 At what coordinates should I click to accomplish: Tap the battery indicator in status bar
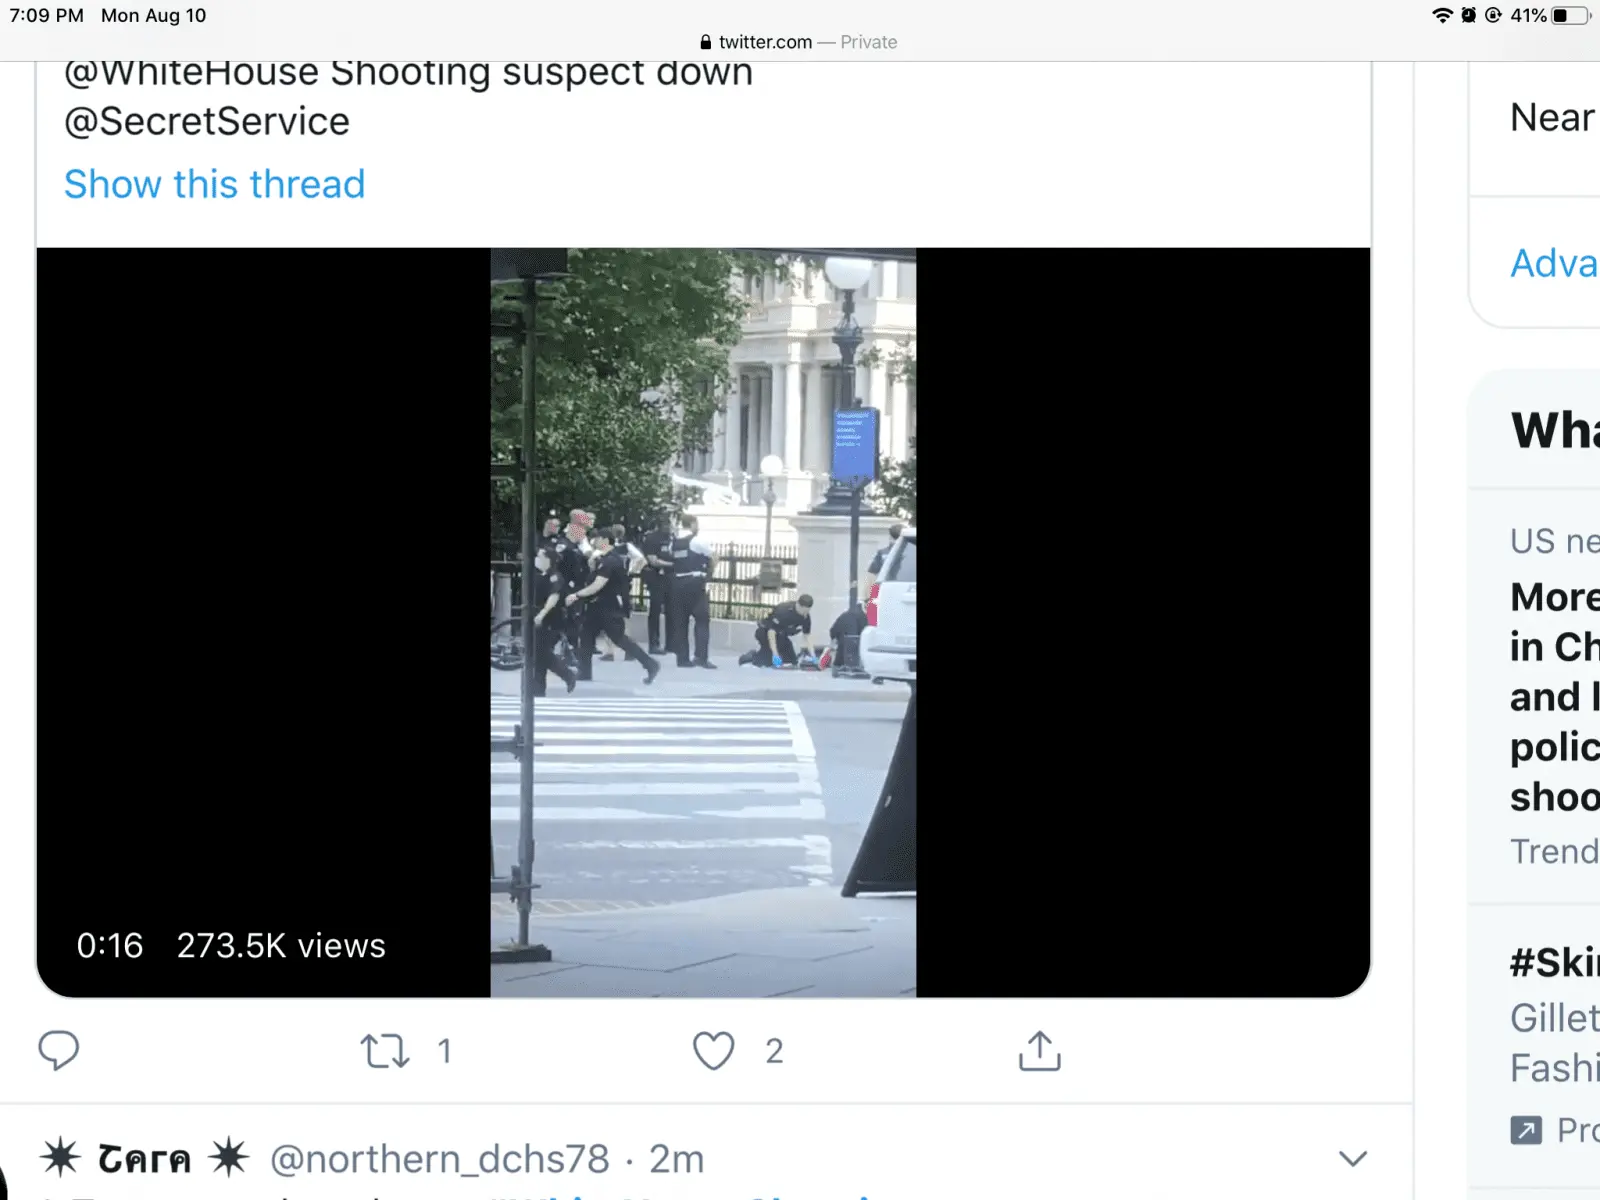pyautogui.click(x=1570, y=15)
